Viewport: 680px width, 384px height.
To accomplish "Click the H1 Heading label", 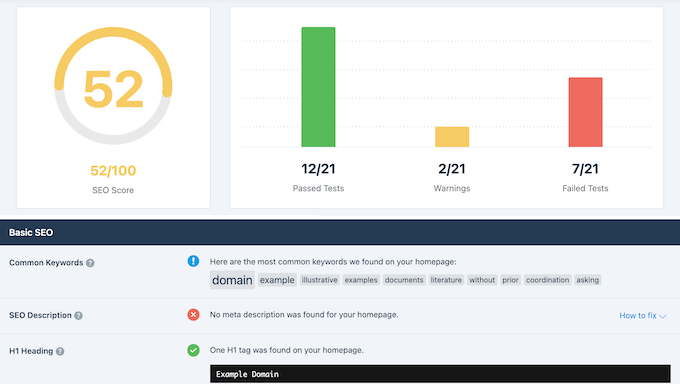I will 31,351.
